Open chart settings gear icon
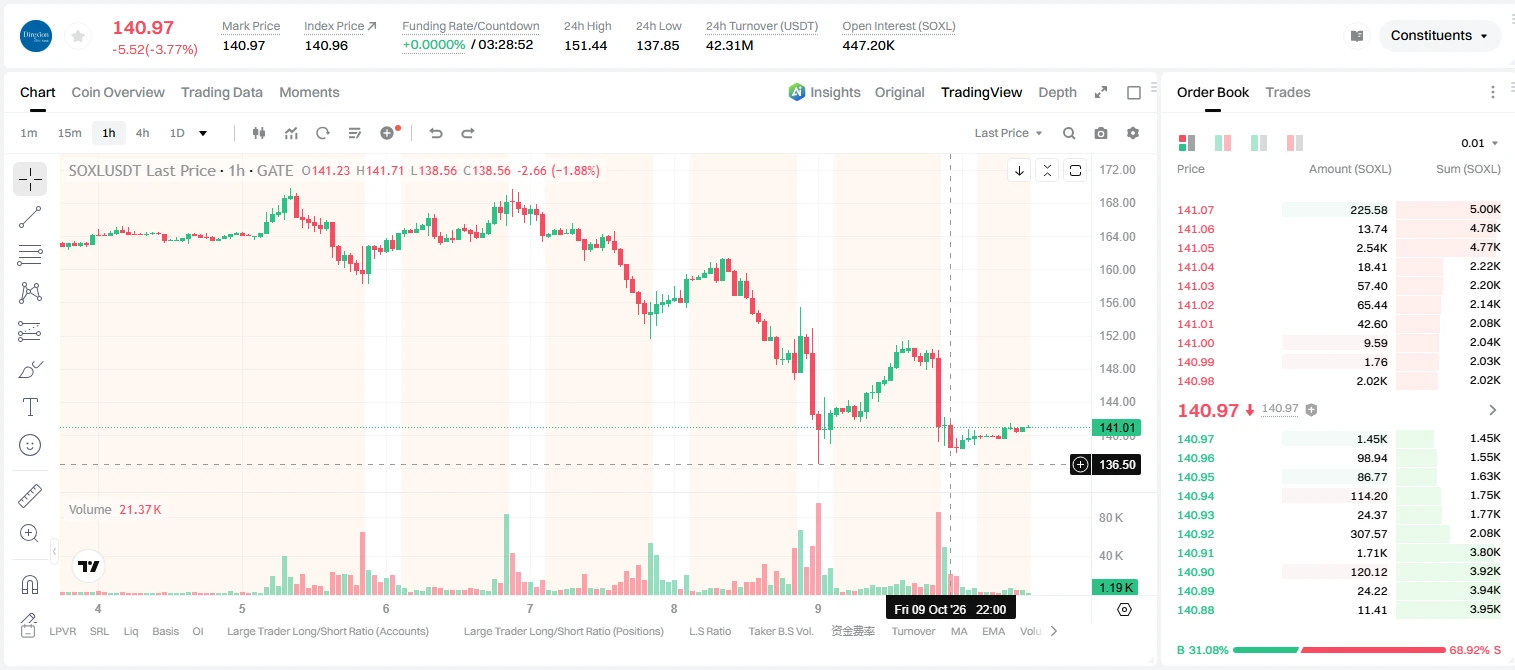This screenshot has width=1515, height=670. [x=1133, y=133]
